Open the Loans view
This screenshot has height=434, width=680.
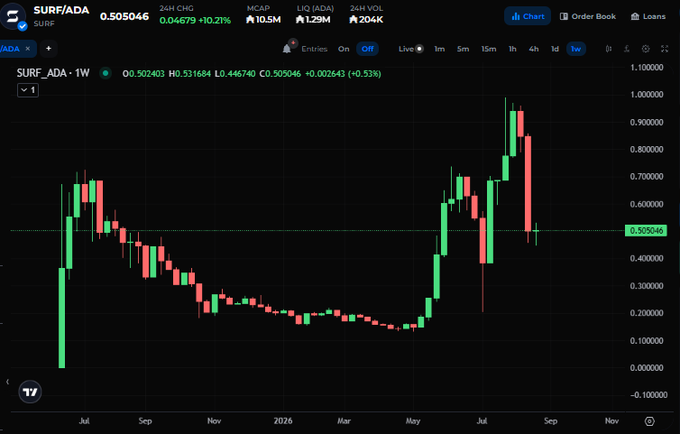click(x=648, y=16)
